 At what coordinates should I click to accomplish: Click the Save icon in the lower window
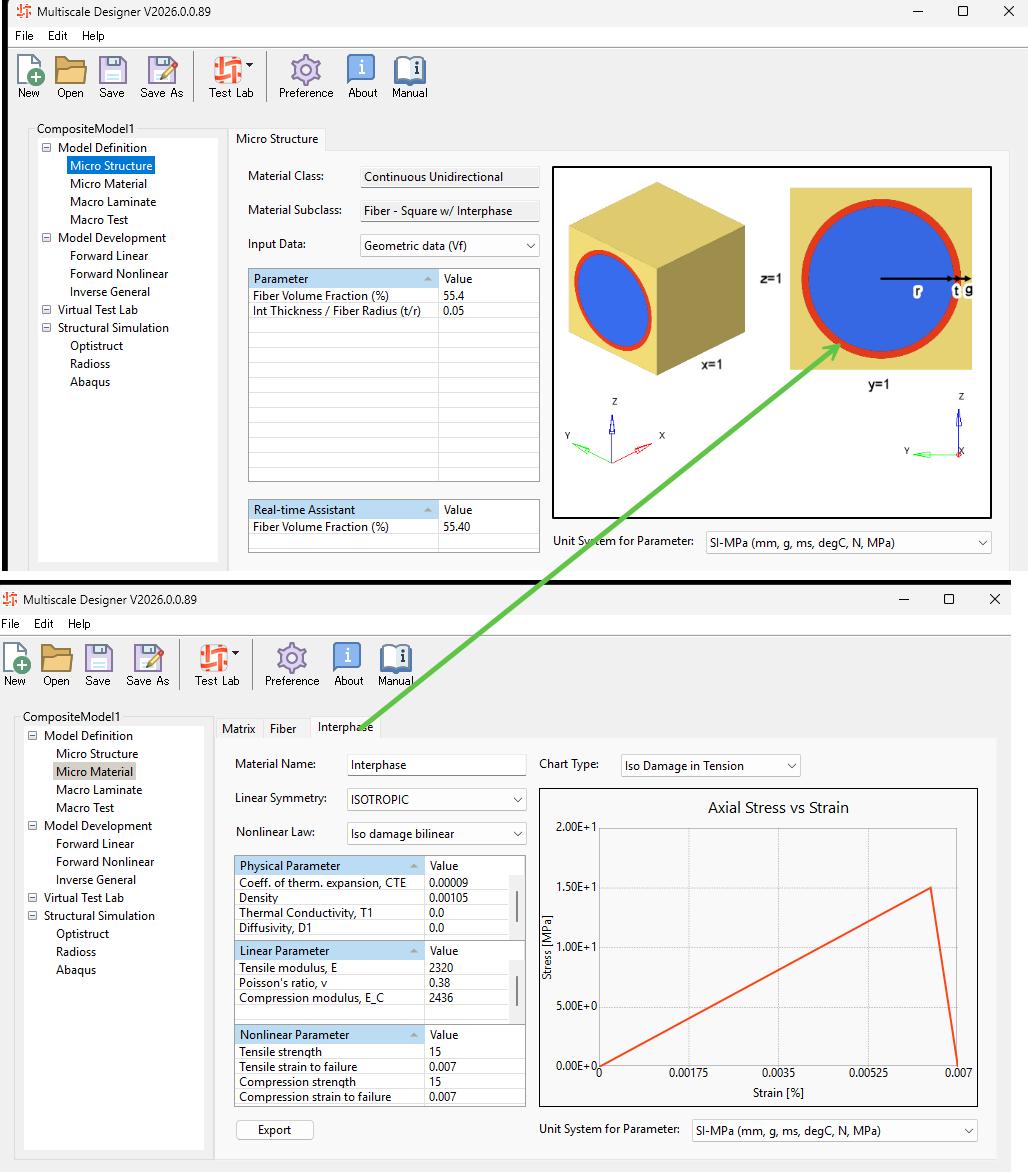[x=98, y=664]
